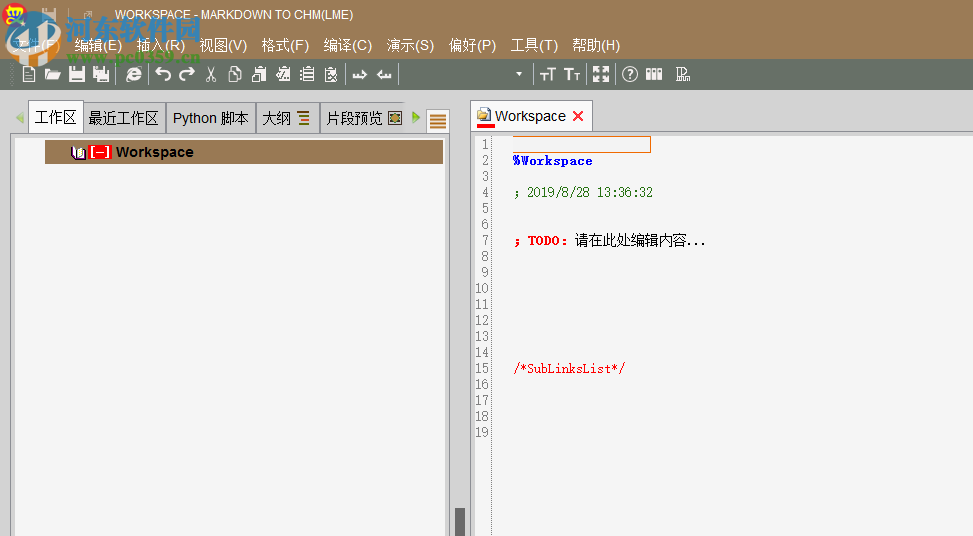Click the clipboard-with-X toolbar icon
This screenshot has height=536, width=973.
(331, 74)
